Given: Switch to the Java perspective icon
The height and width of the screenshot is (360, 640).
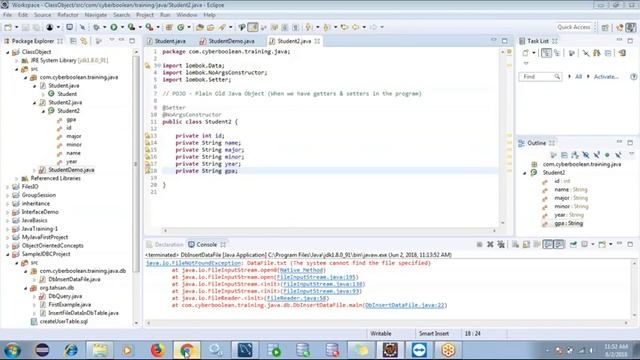Looking at the screenshot, I should point(631,27).
